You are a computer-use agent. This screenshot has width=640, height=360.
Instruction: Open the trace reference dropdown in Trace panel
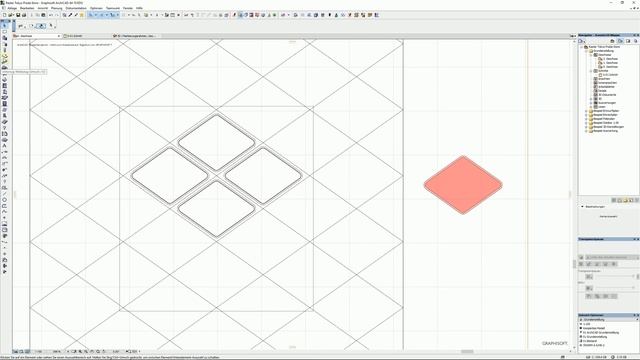point(612,257)
